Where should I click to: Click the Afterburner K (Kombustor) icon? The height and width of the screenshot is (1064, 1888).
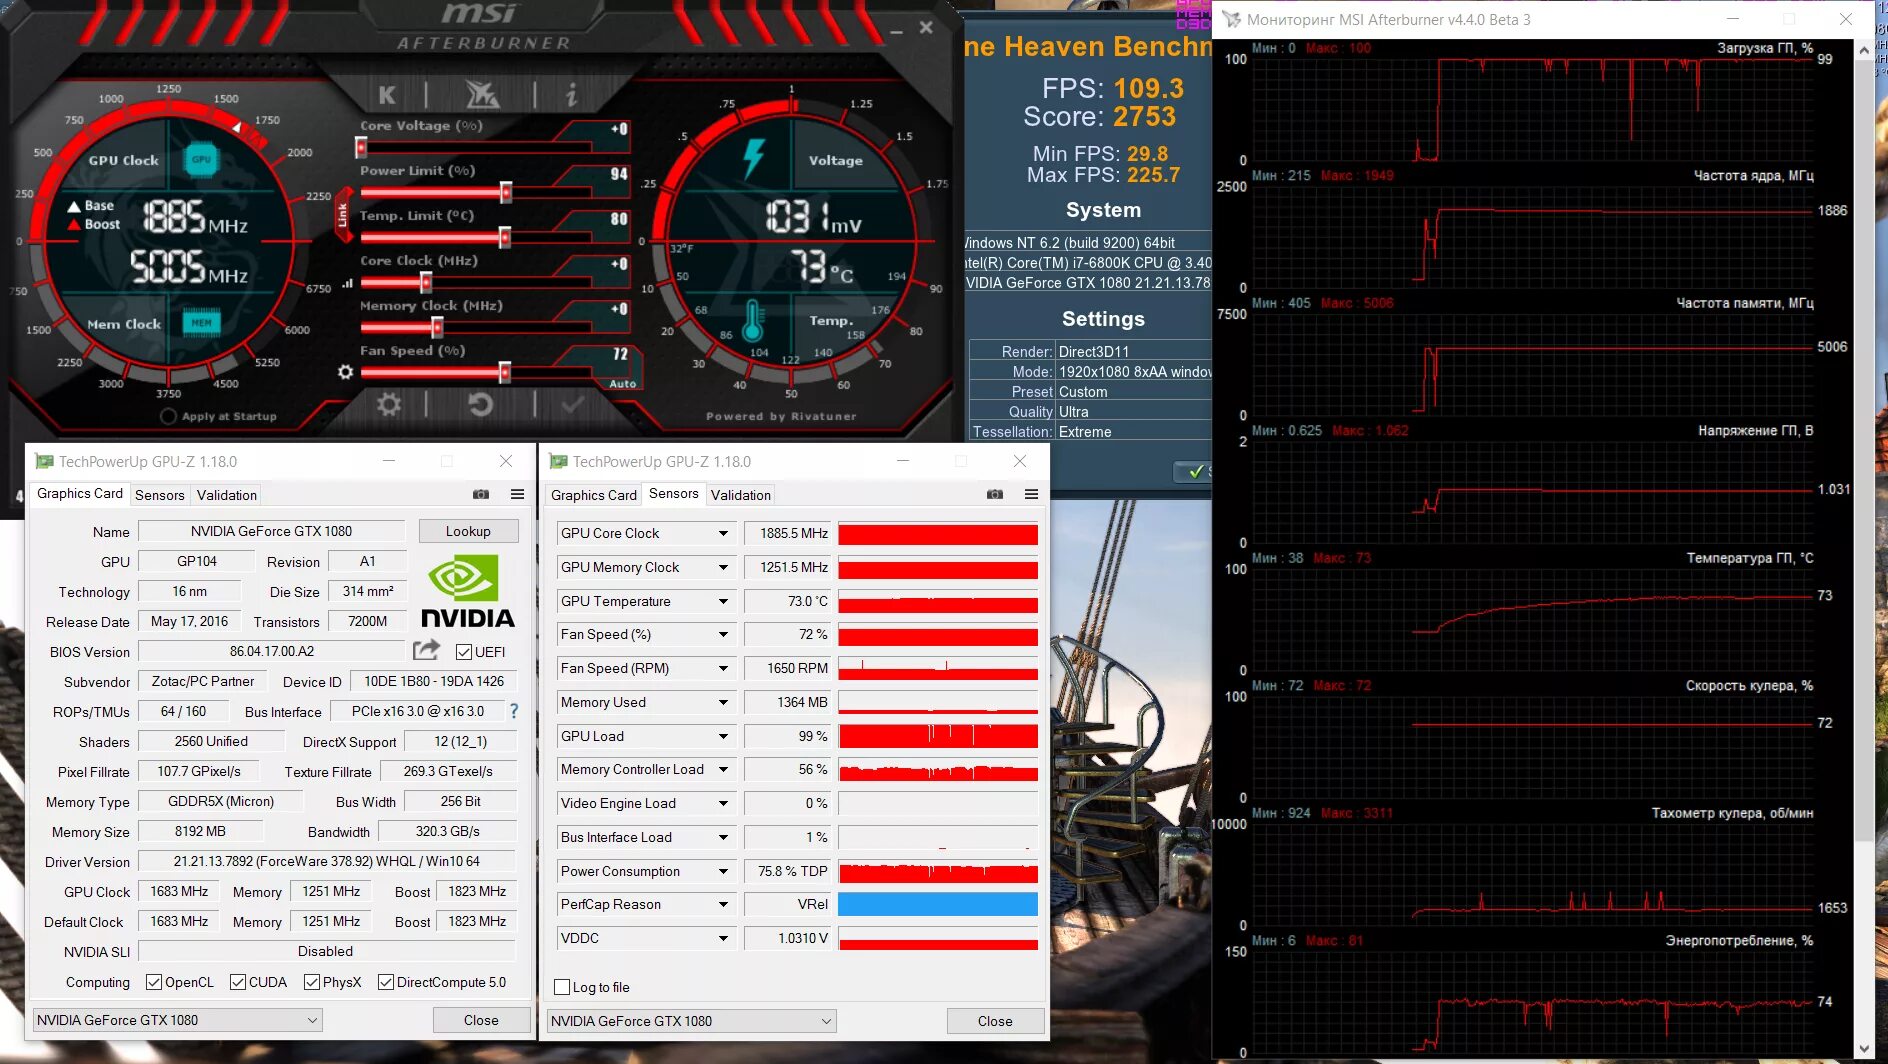click(387, 95)
